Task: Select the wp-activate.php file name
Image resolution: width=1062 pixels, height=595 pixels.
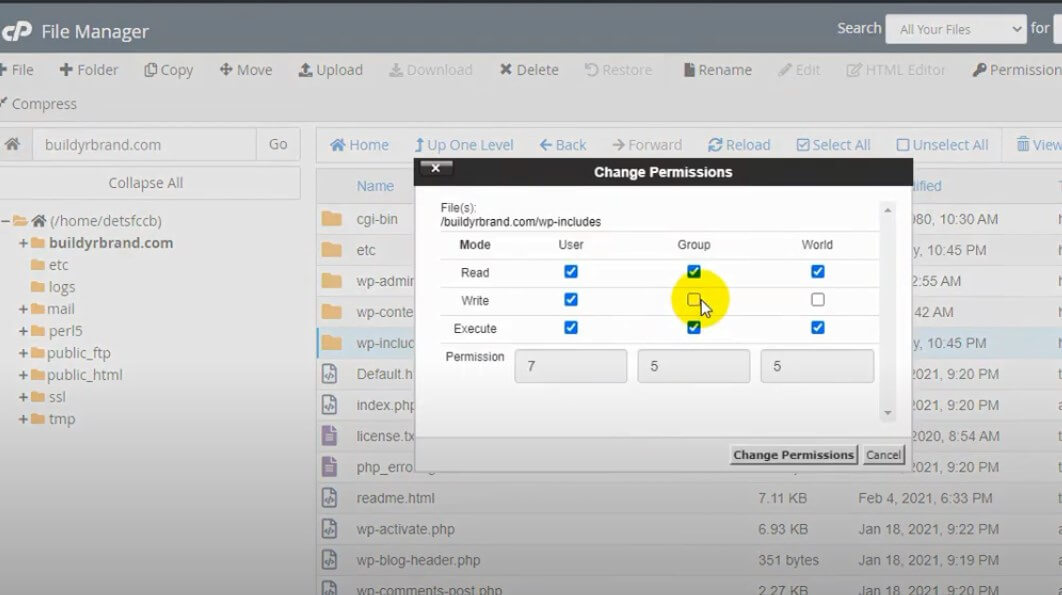Action: (x=406, y=529)
